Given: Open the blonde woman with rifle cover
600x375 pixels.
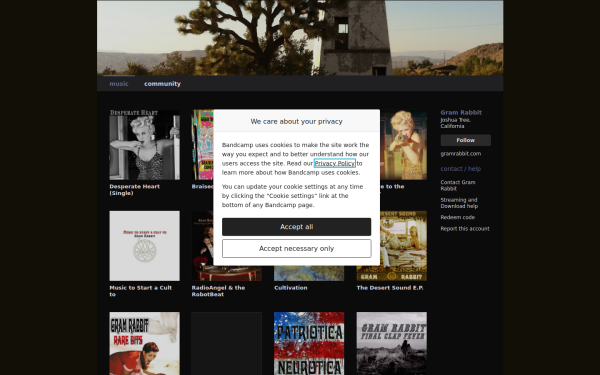Looking at the screenshot, I should 403,145.
